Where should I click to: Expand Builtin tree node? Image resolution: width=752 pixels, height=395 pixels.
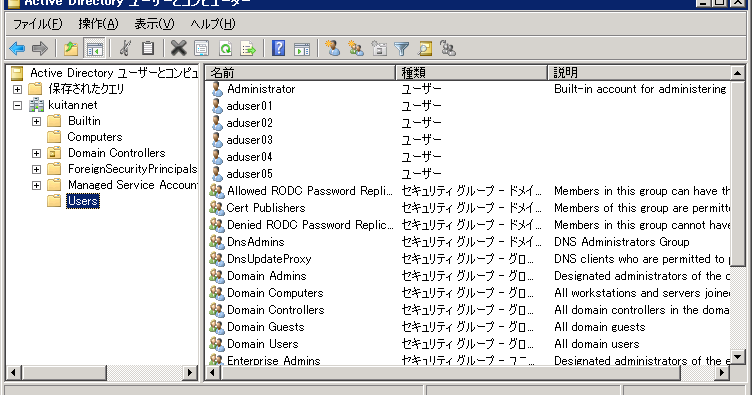(x=36, y=121)
